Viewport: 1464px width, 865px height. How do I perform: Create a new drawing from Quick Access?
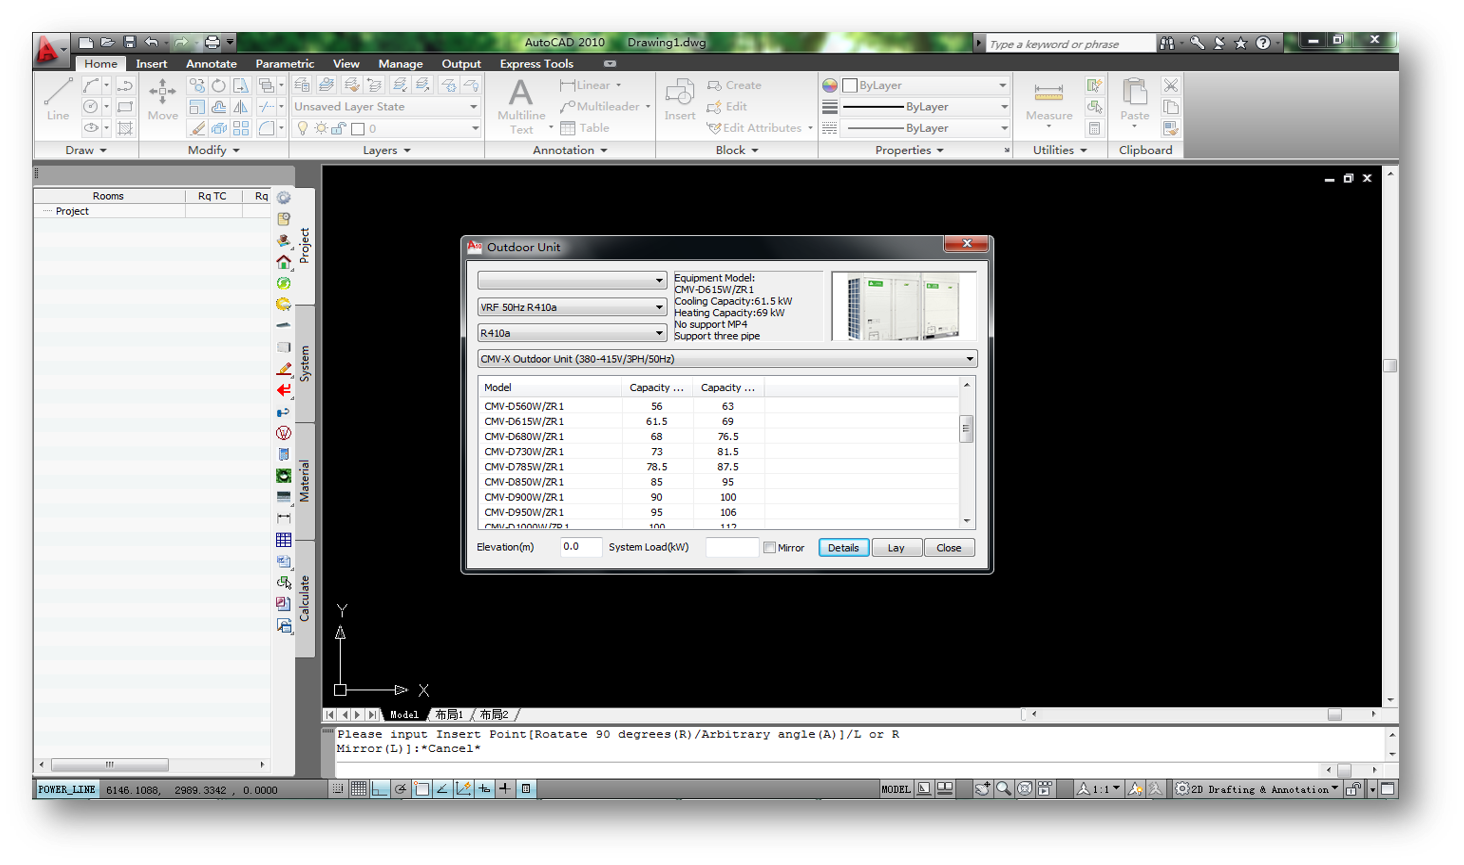pos(86,42)
